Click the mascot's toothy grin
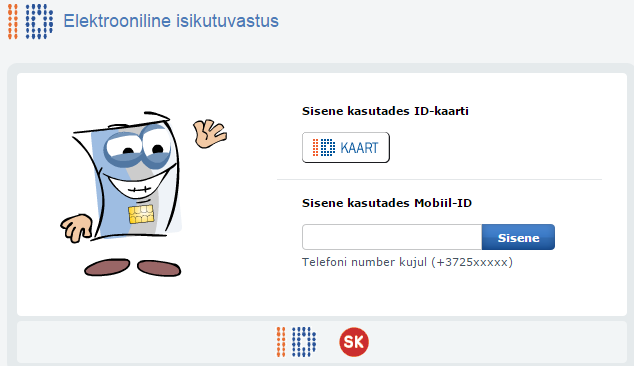Screen dimensions: 634x366 coord(137,186)
